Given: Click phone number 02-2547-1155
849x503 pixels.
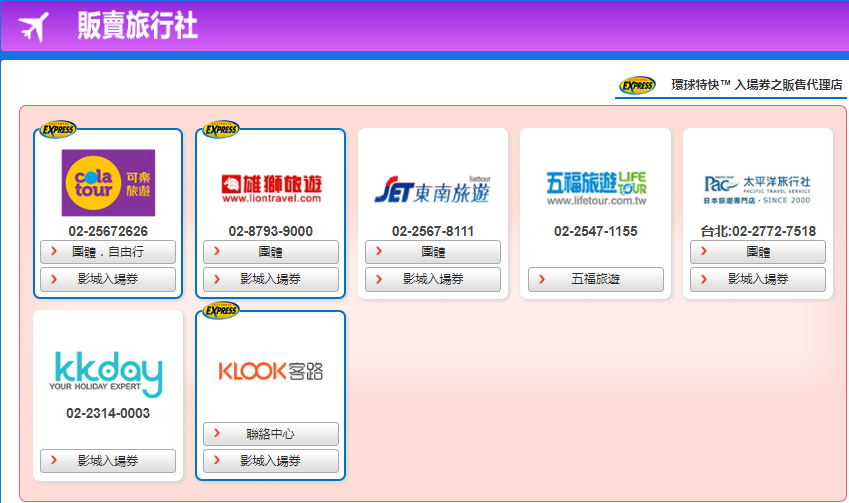Looking at the screenshot, I should (x=596, y=231).
